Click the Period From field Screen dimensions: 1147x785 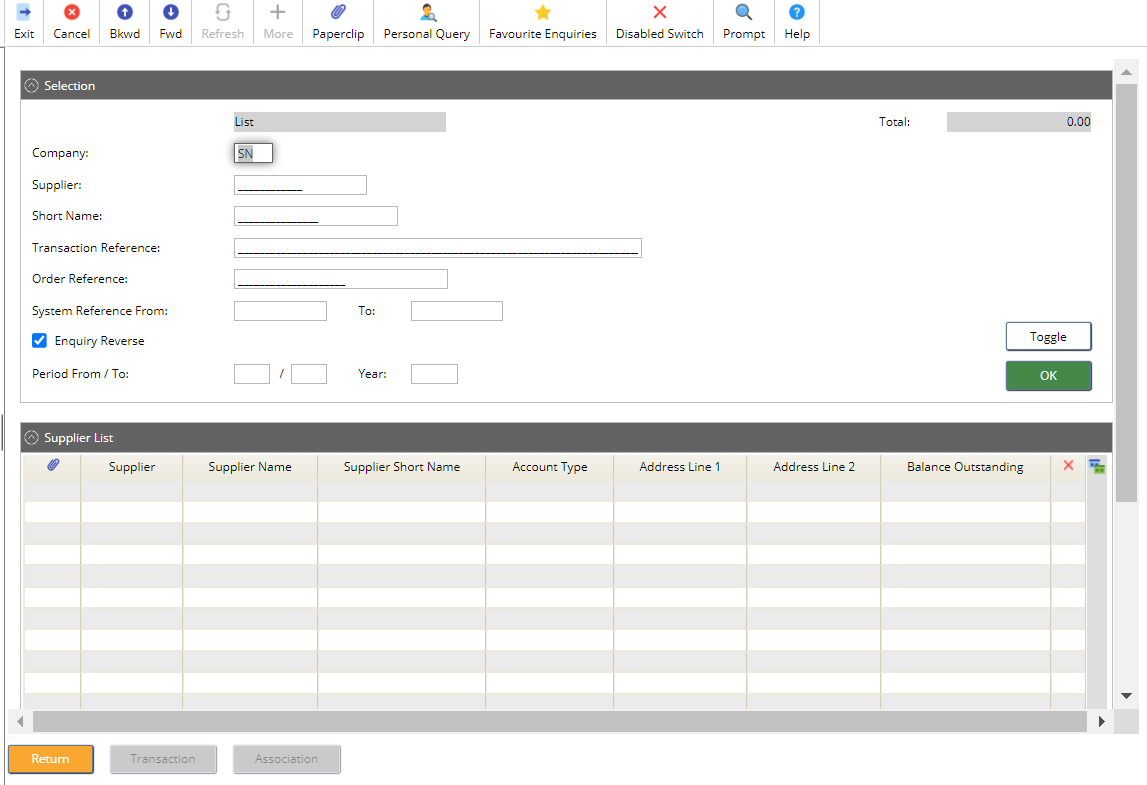coord(252,374)
